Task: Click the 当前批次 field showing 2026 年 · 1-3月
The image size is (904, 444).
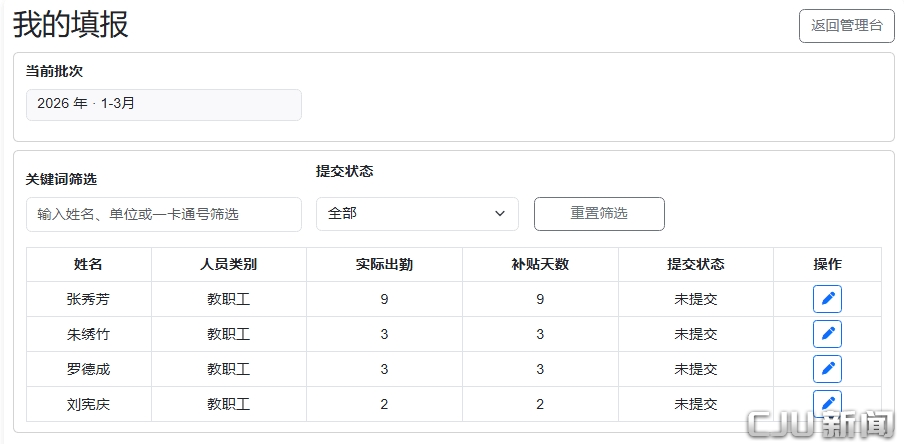Action: pyautogui.click(x=164, y=104)
